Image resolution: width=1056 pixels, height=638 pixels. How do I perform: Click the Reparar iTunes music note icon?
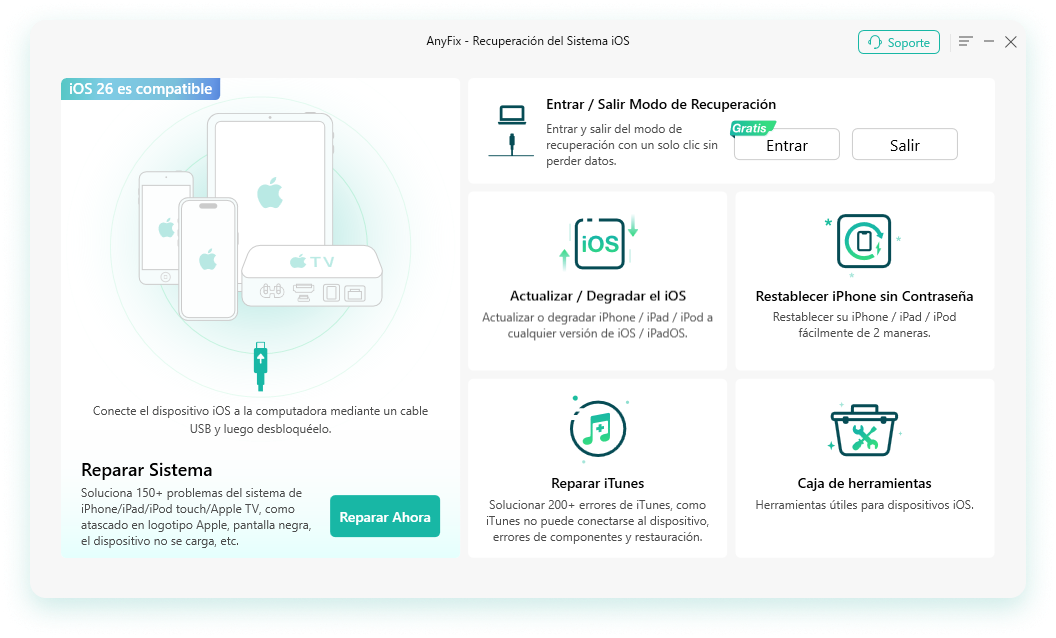[597, 428]
